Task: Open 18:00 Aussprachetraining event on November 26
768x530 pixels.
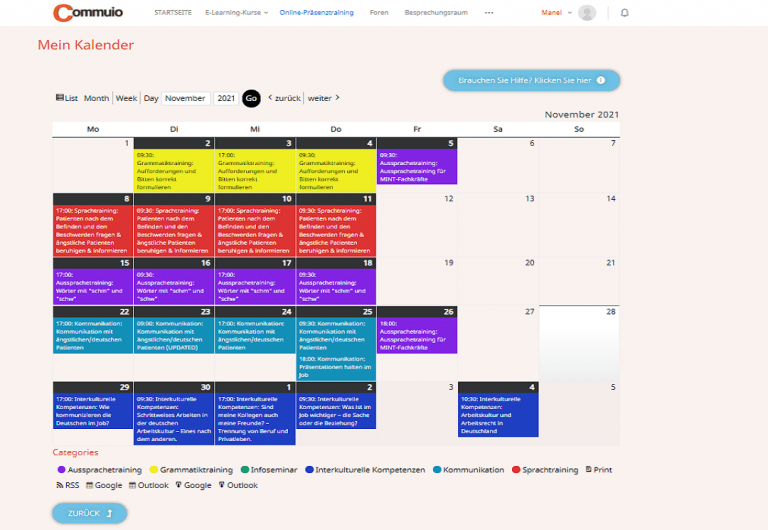Action: click(x=417, y=336)
